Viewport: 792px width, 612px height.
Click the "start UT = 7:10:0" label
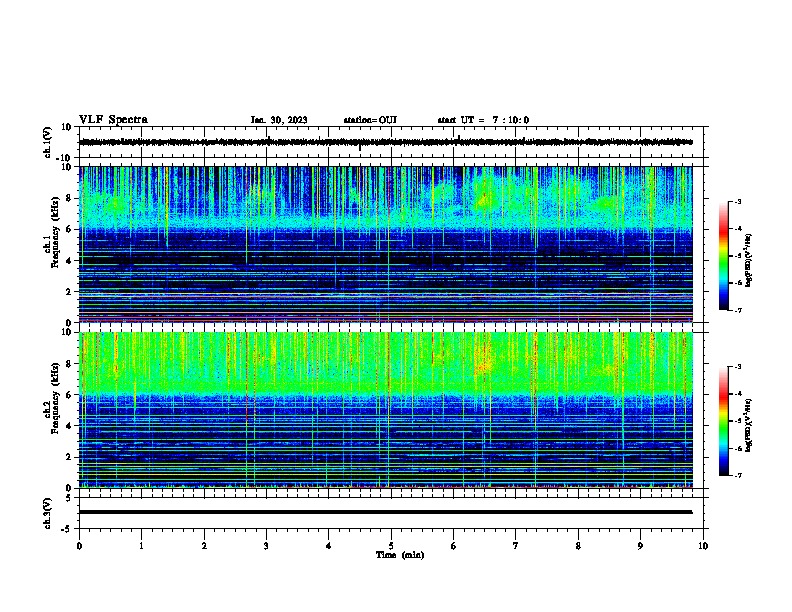click(483, 120)
